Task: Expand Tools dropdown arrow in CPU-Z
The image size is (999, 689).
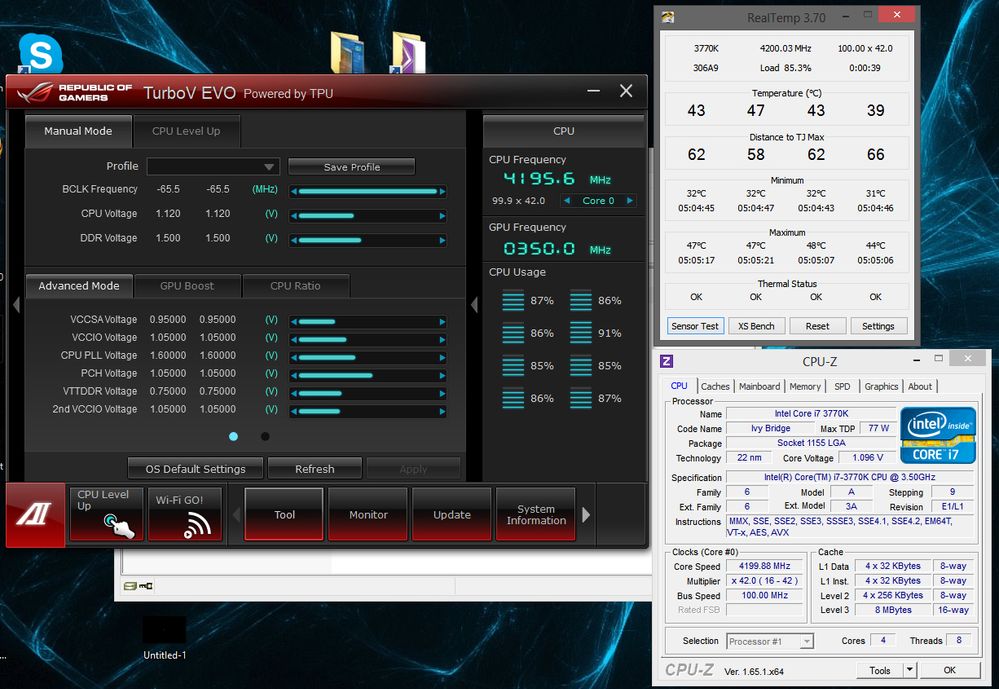Action: (x=910, y=670)
